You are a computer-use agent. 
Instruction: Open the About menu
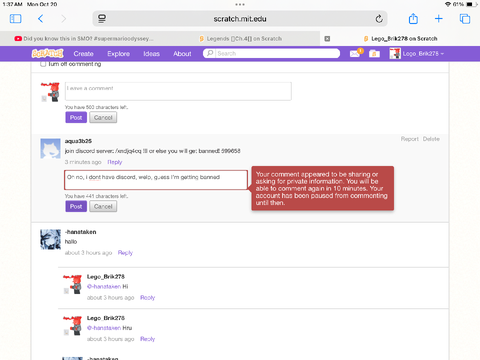pos(182,54)
